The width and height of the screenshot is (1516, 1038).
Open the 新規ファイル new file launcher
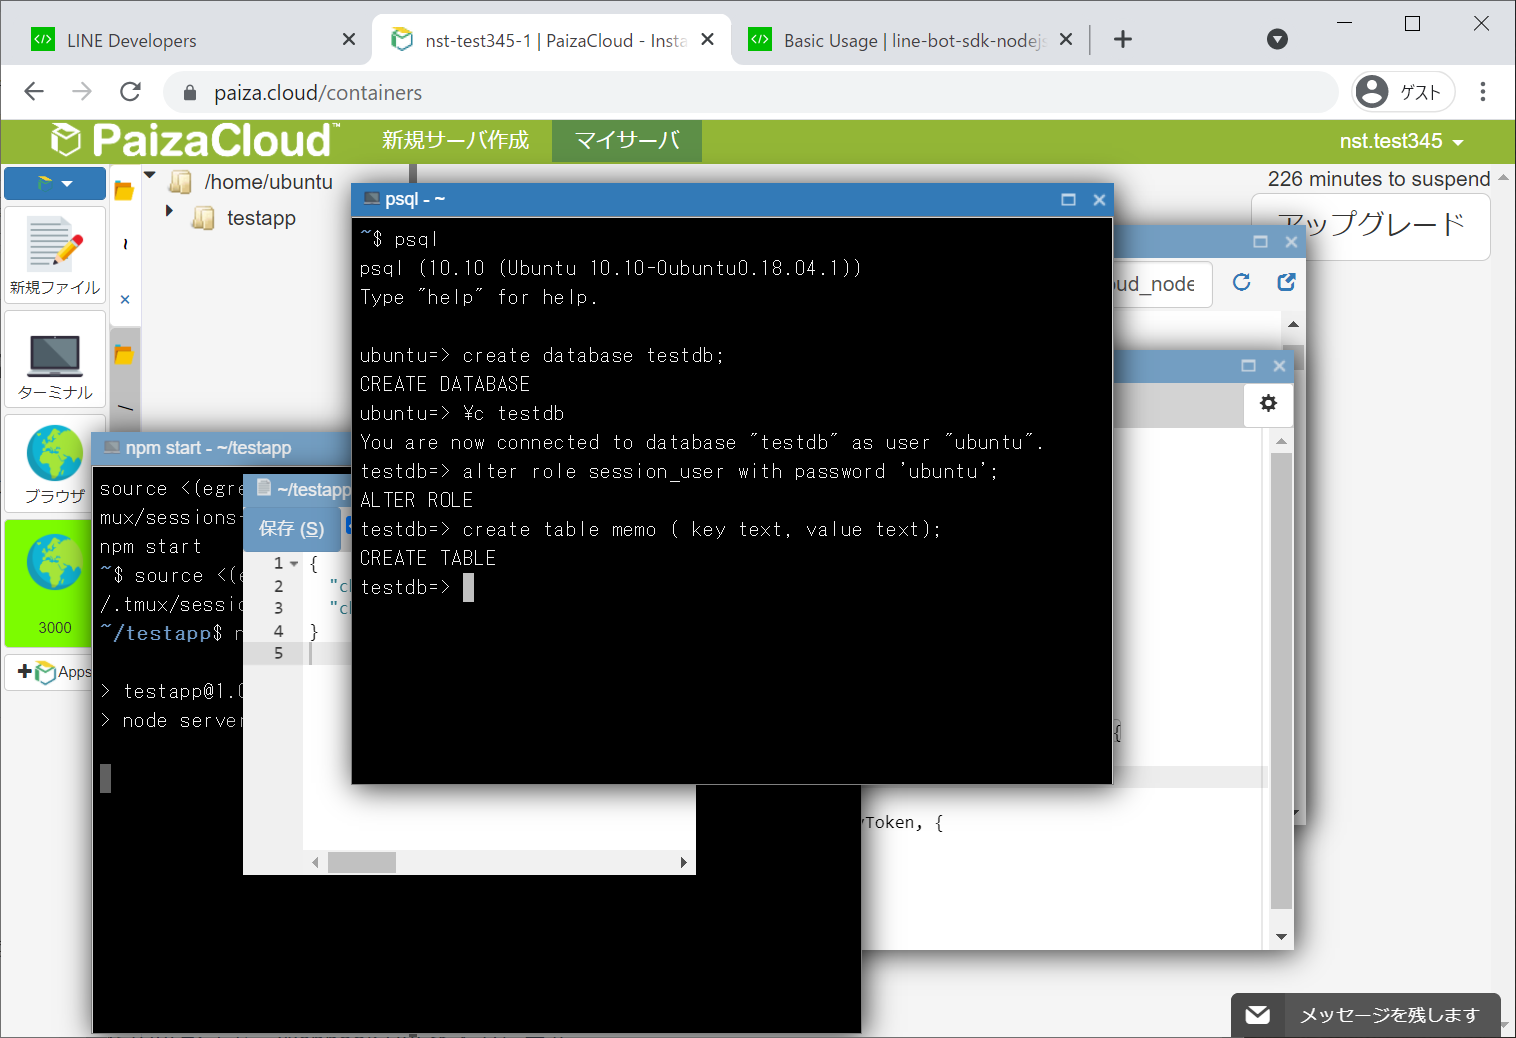pos(55,256)
